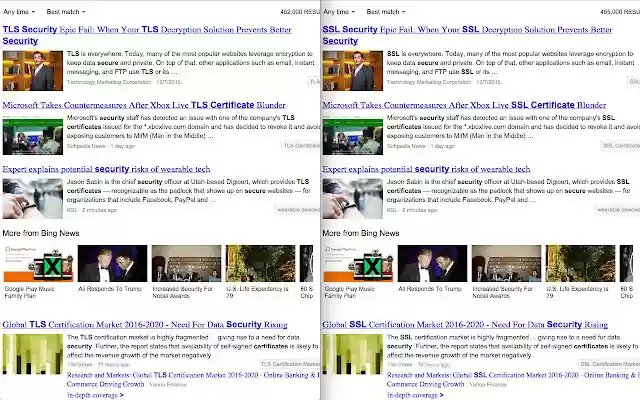Click the Technology Marketing Corporation source in the right pane
Image resolution: width=640 pixels, height=400 pixels.
[429, 82]
